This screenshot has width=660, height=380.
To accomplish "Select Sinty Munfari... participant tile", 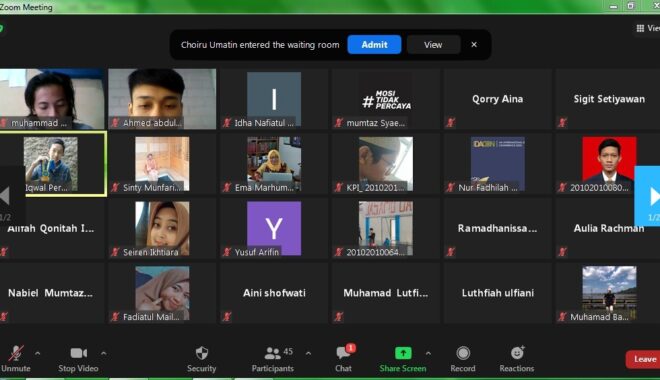I will pos(162,164).
